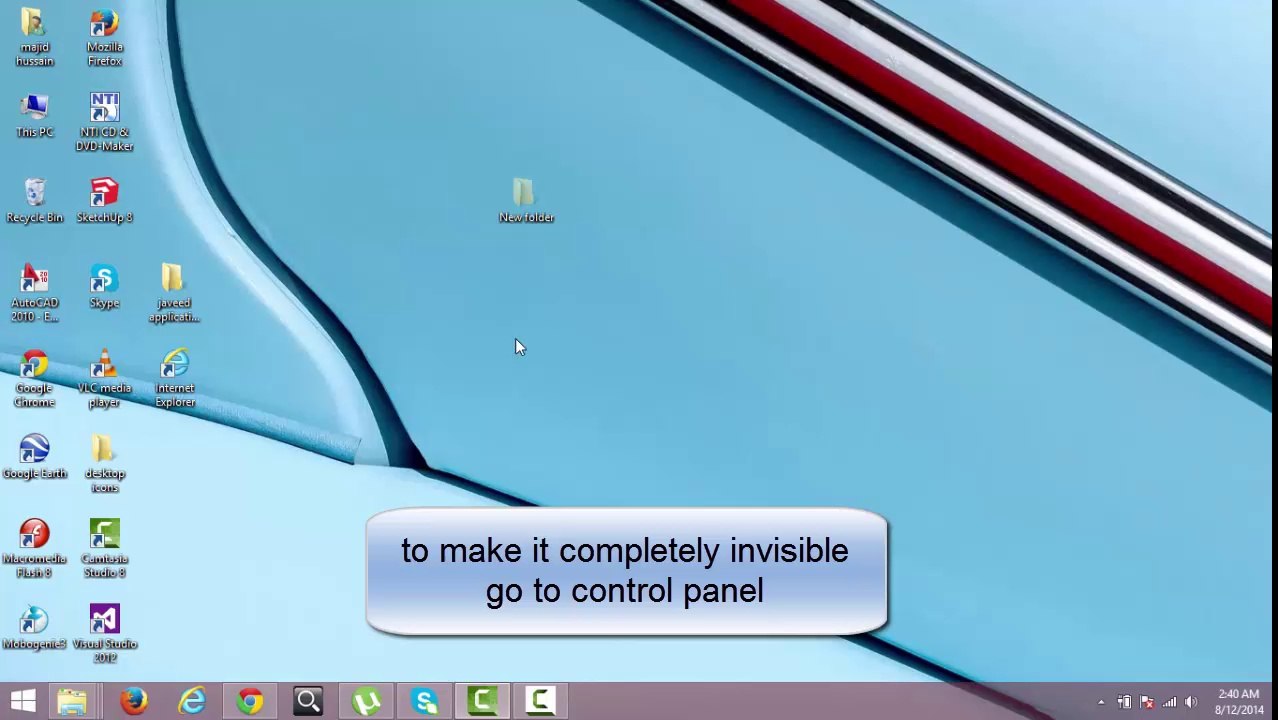Select the Google Earth shortcut
1278x720 pixels.
[34, 457]
